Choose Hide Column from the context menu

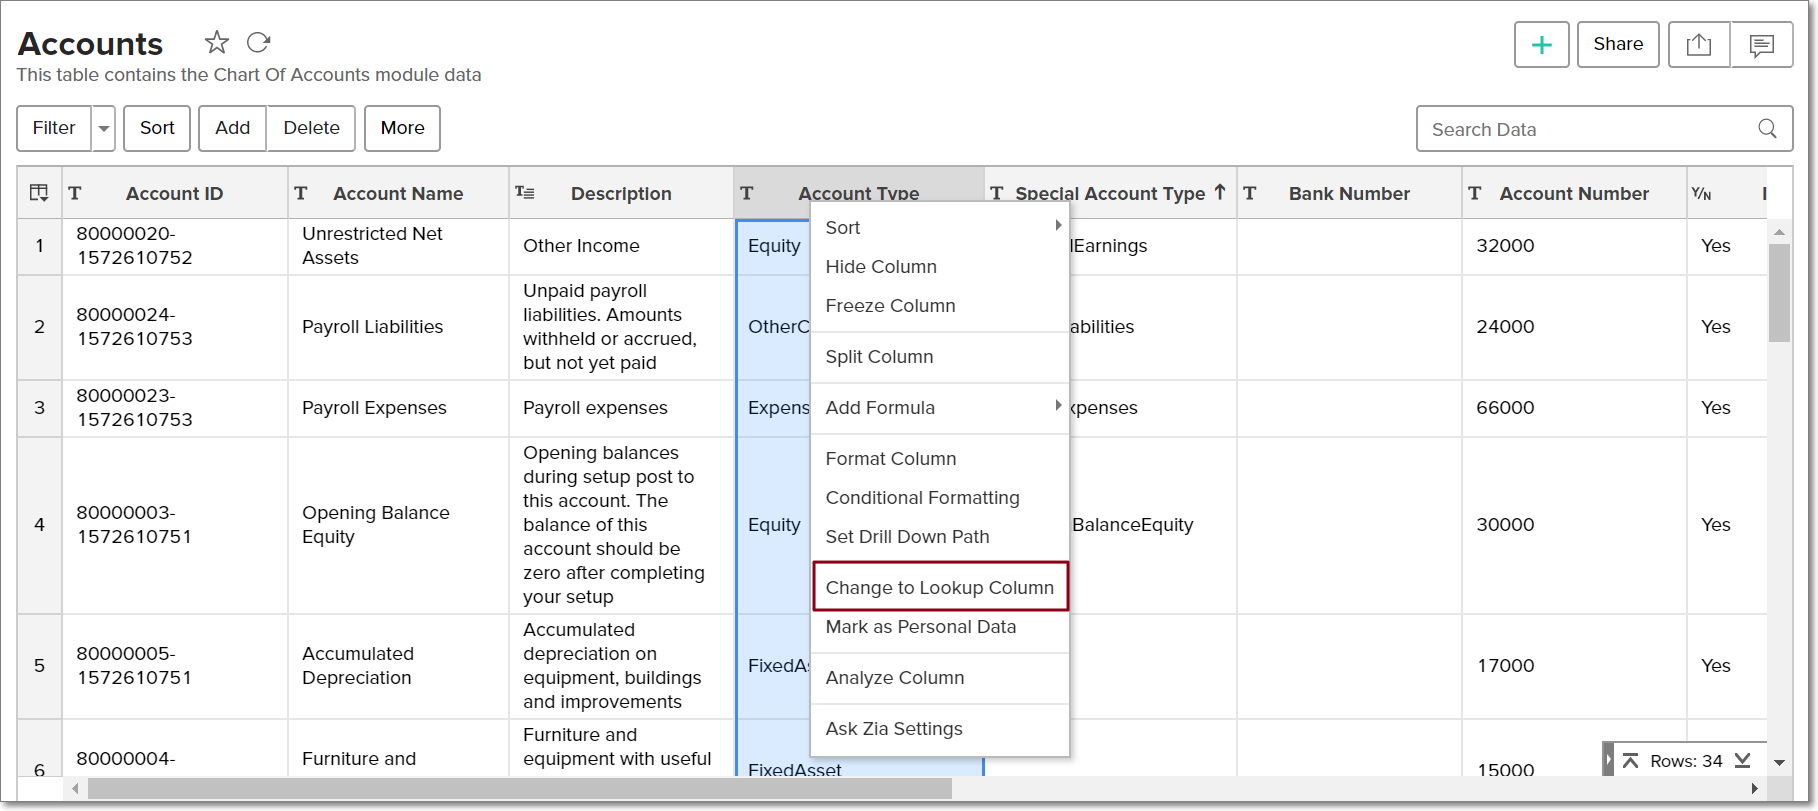[881, 267]
